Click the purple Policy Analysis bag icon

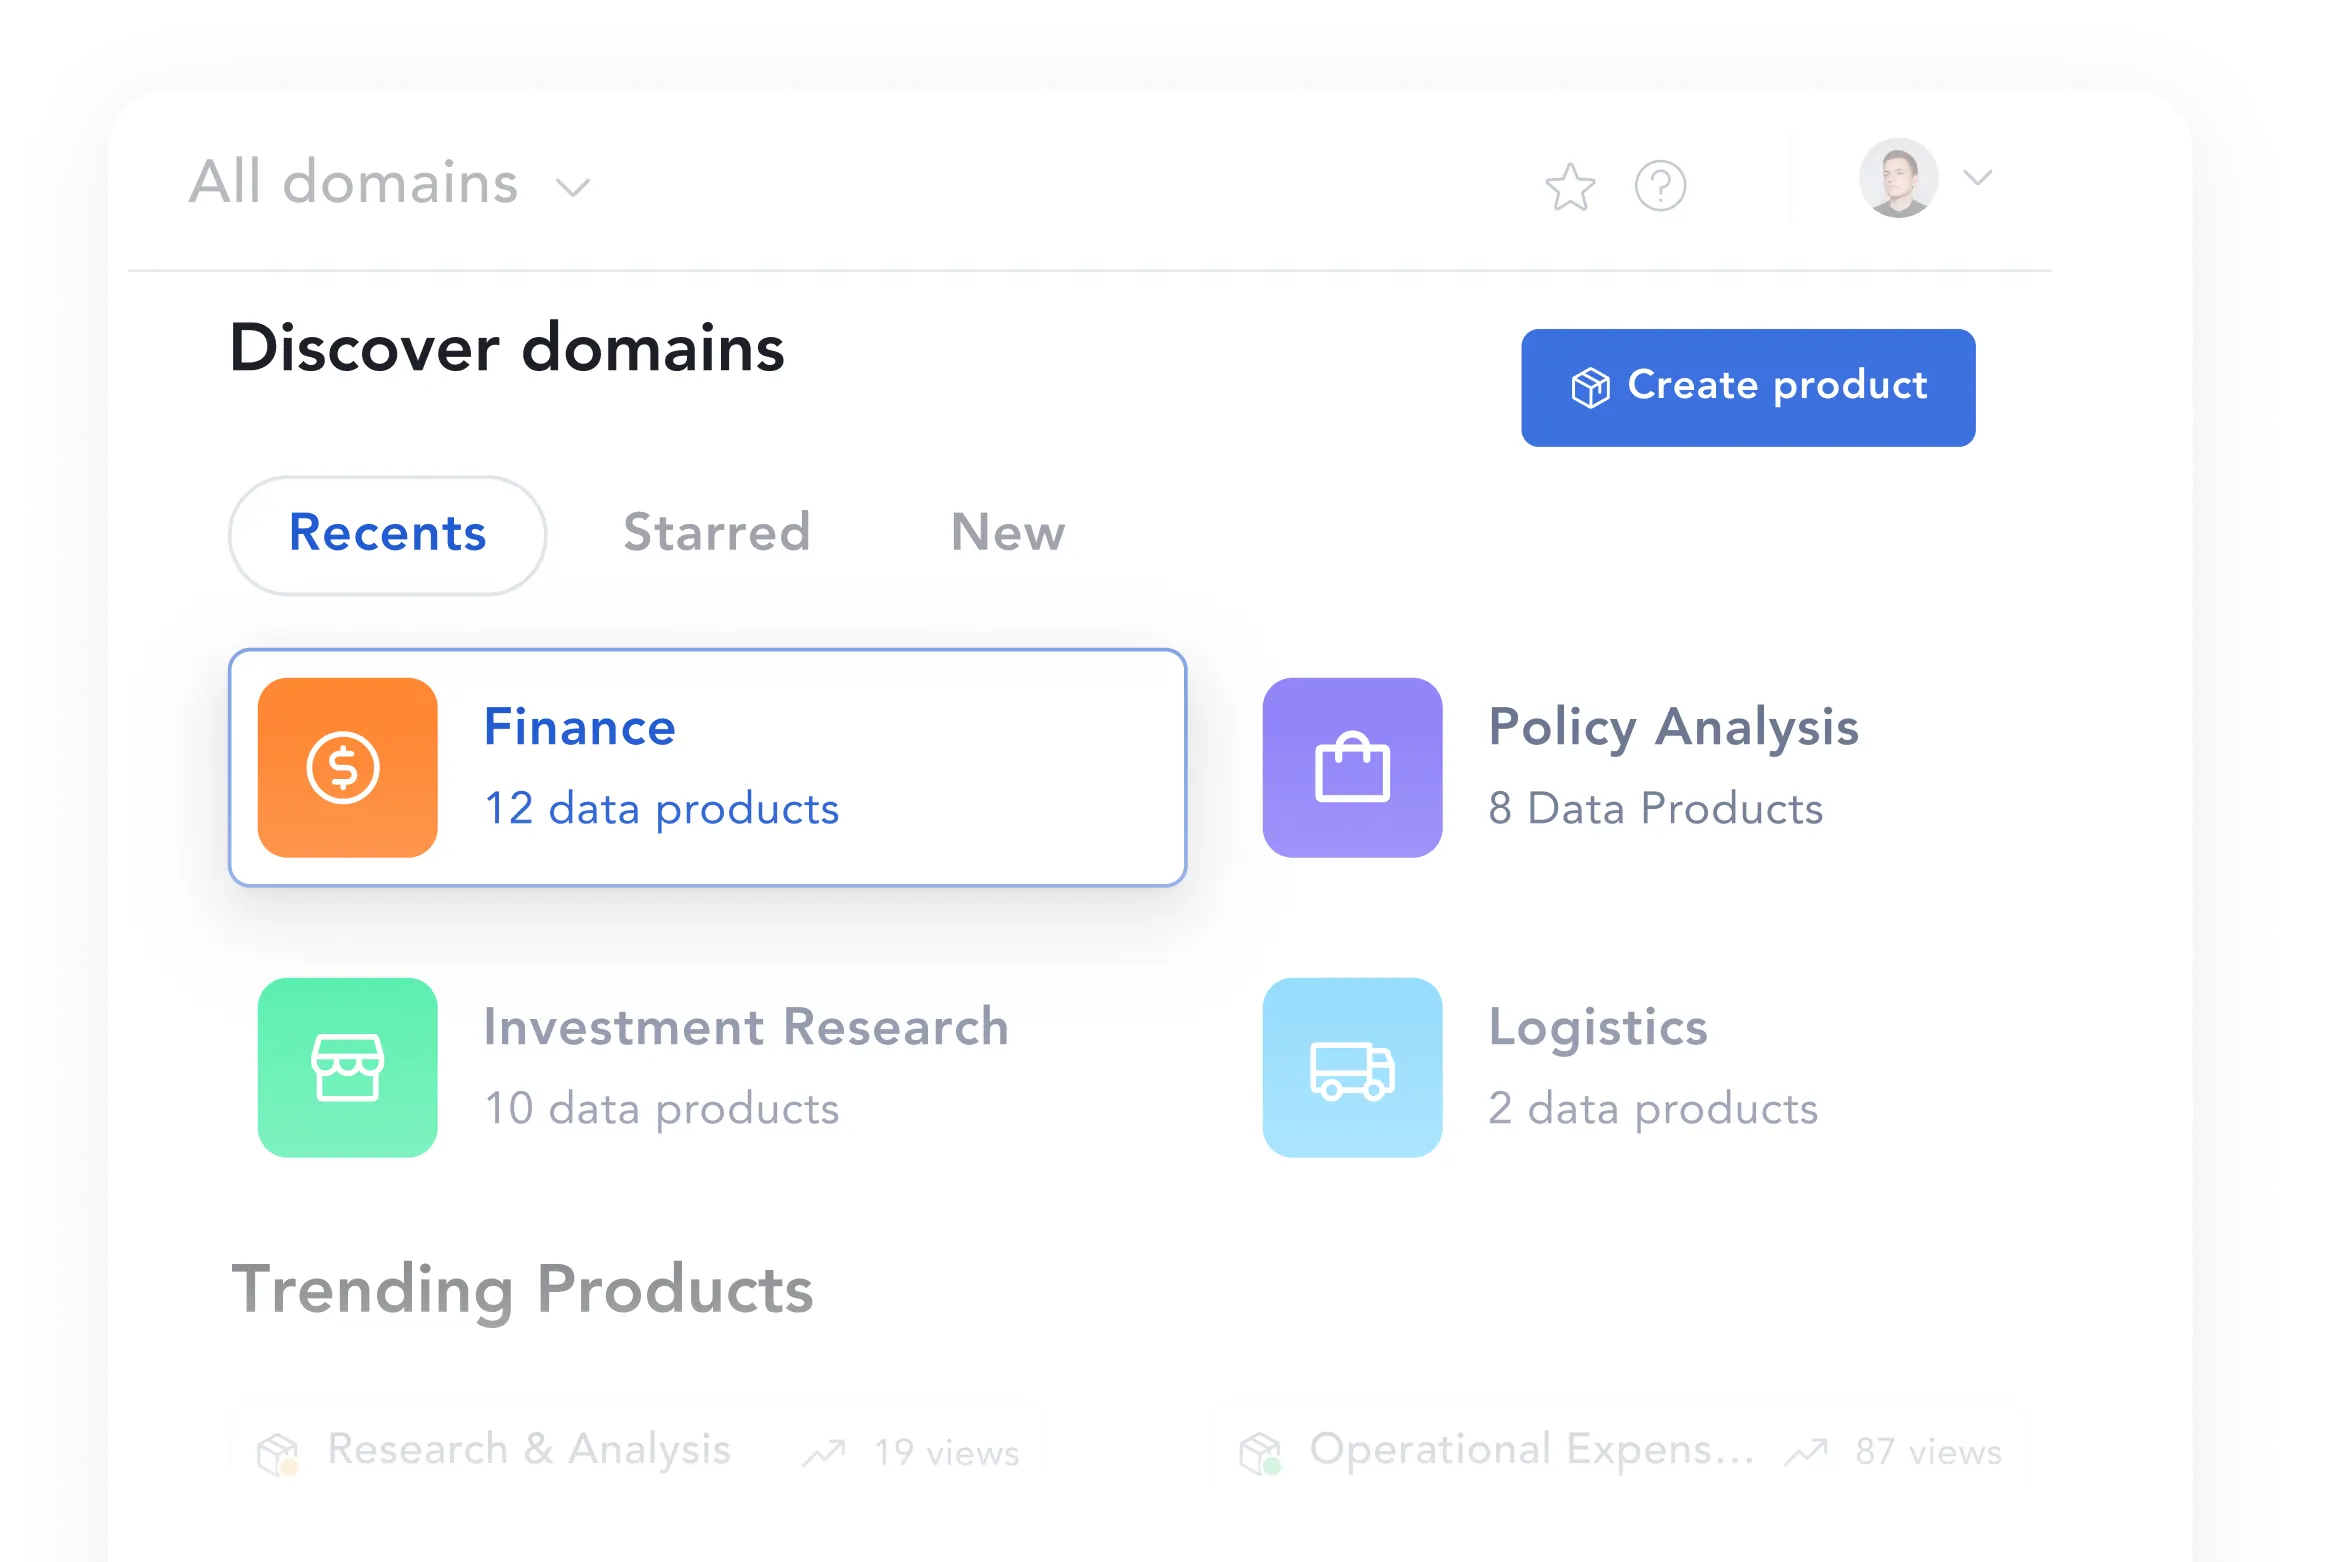point(1352,767)
